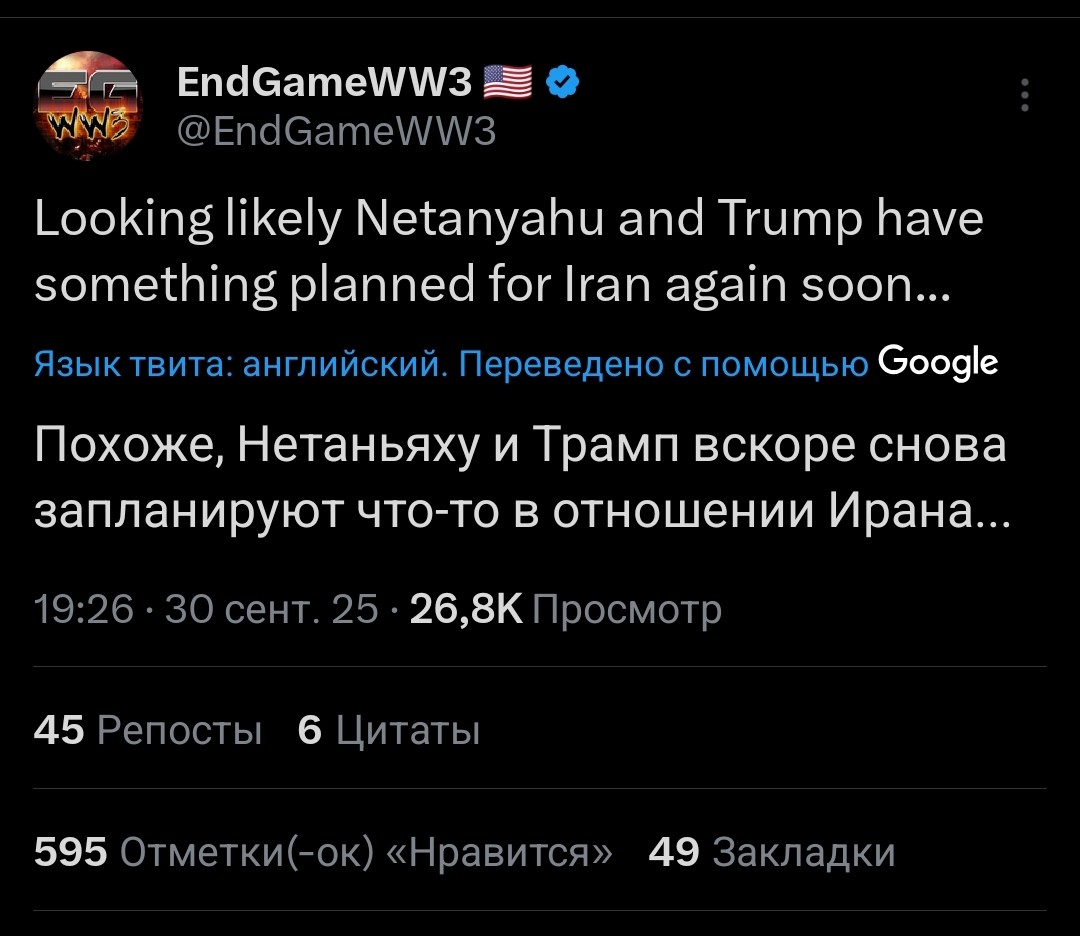Image resolution: width=1080 pixels, height=936 pixels.
Task: Click the "Переведено с помощью" text
Action: coord(663,365)
